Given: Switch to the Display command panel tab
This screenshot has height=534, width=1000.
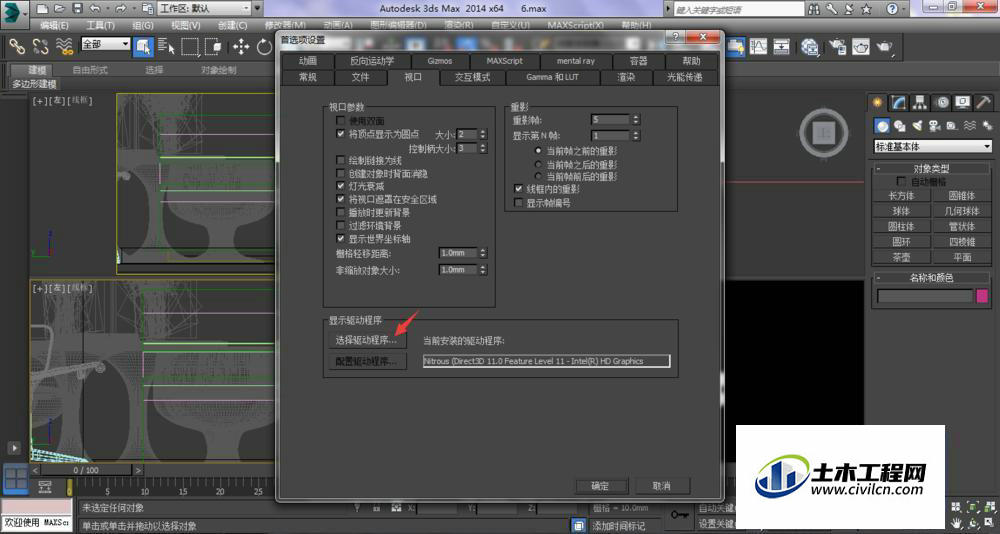Looking at the screenshot, I should coord(962,102).
